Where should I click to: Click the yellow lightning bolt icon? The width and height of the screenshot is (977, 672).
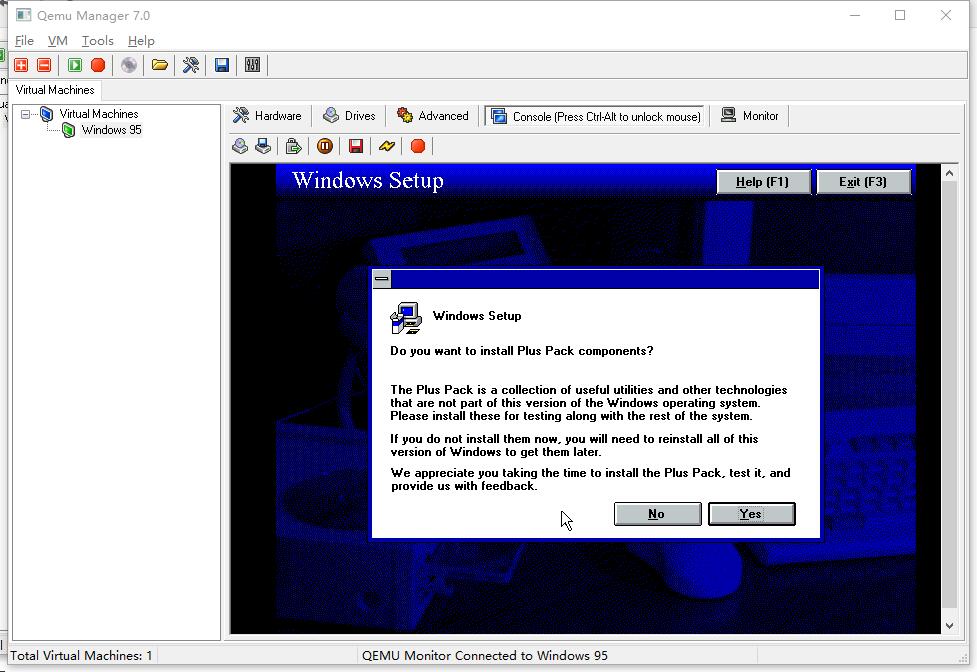pos(387,146)
